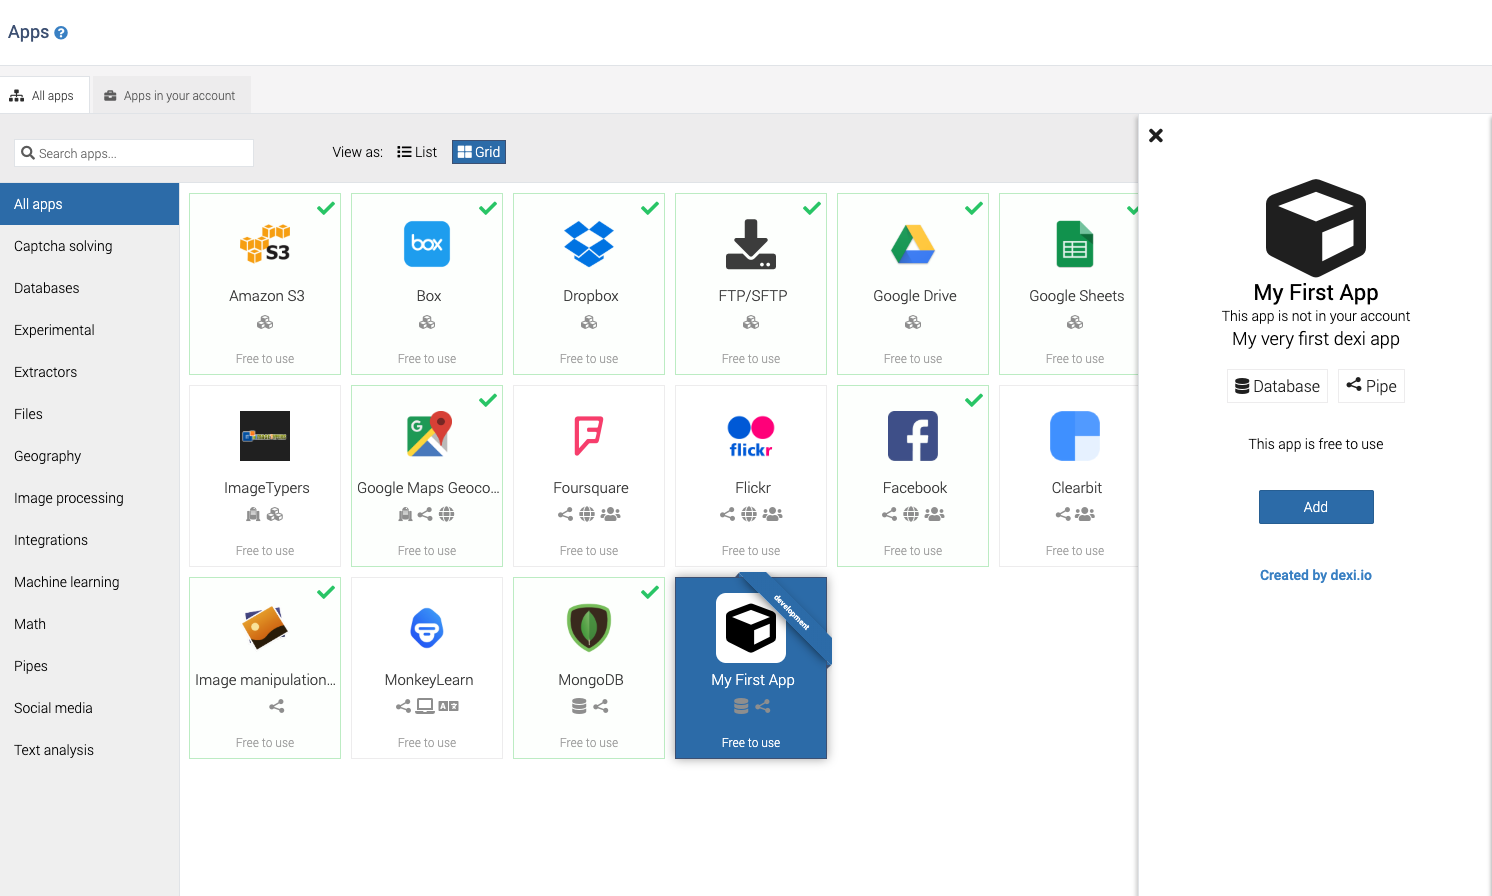1492x896 pixels.
Task: Open the Amazon S3 app icon
Action: (x=265, y=244)
